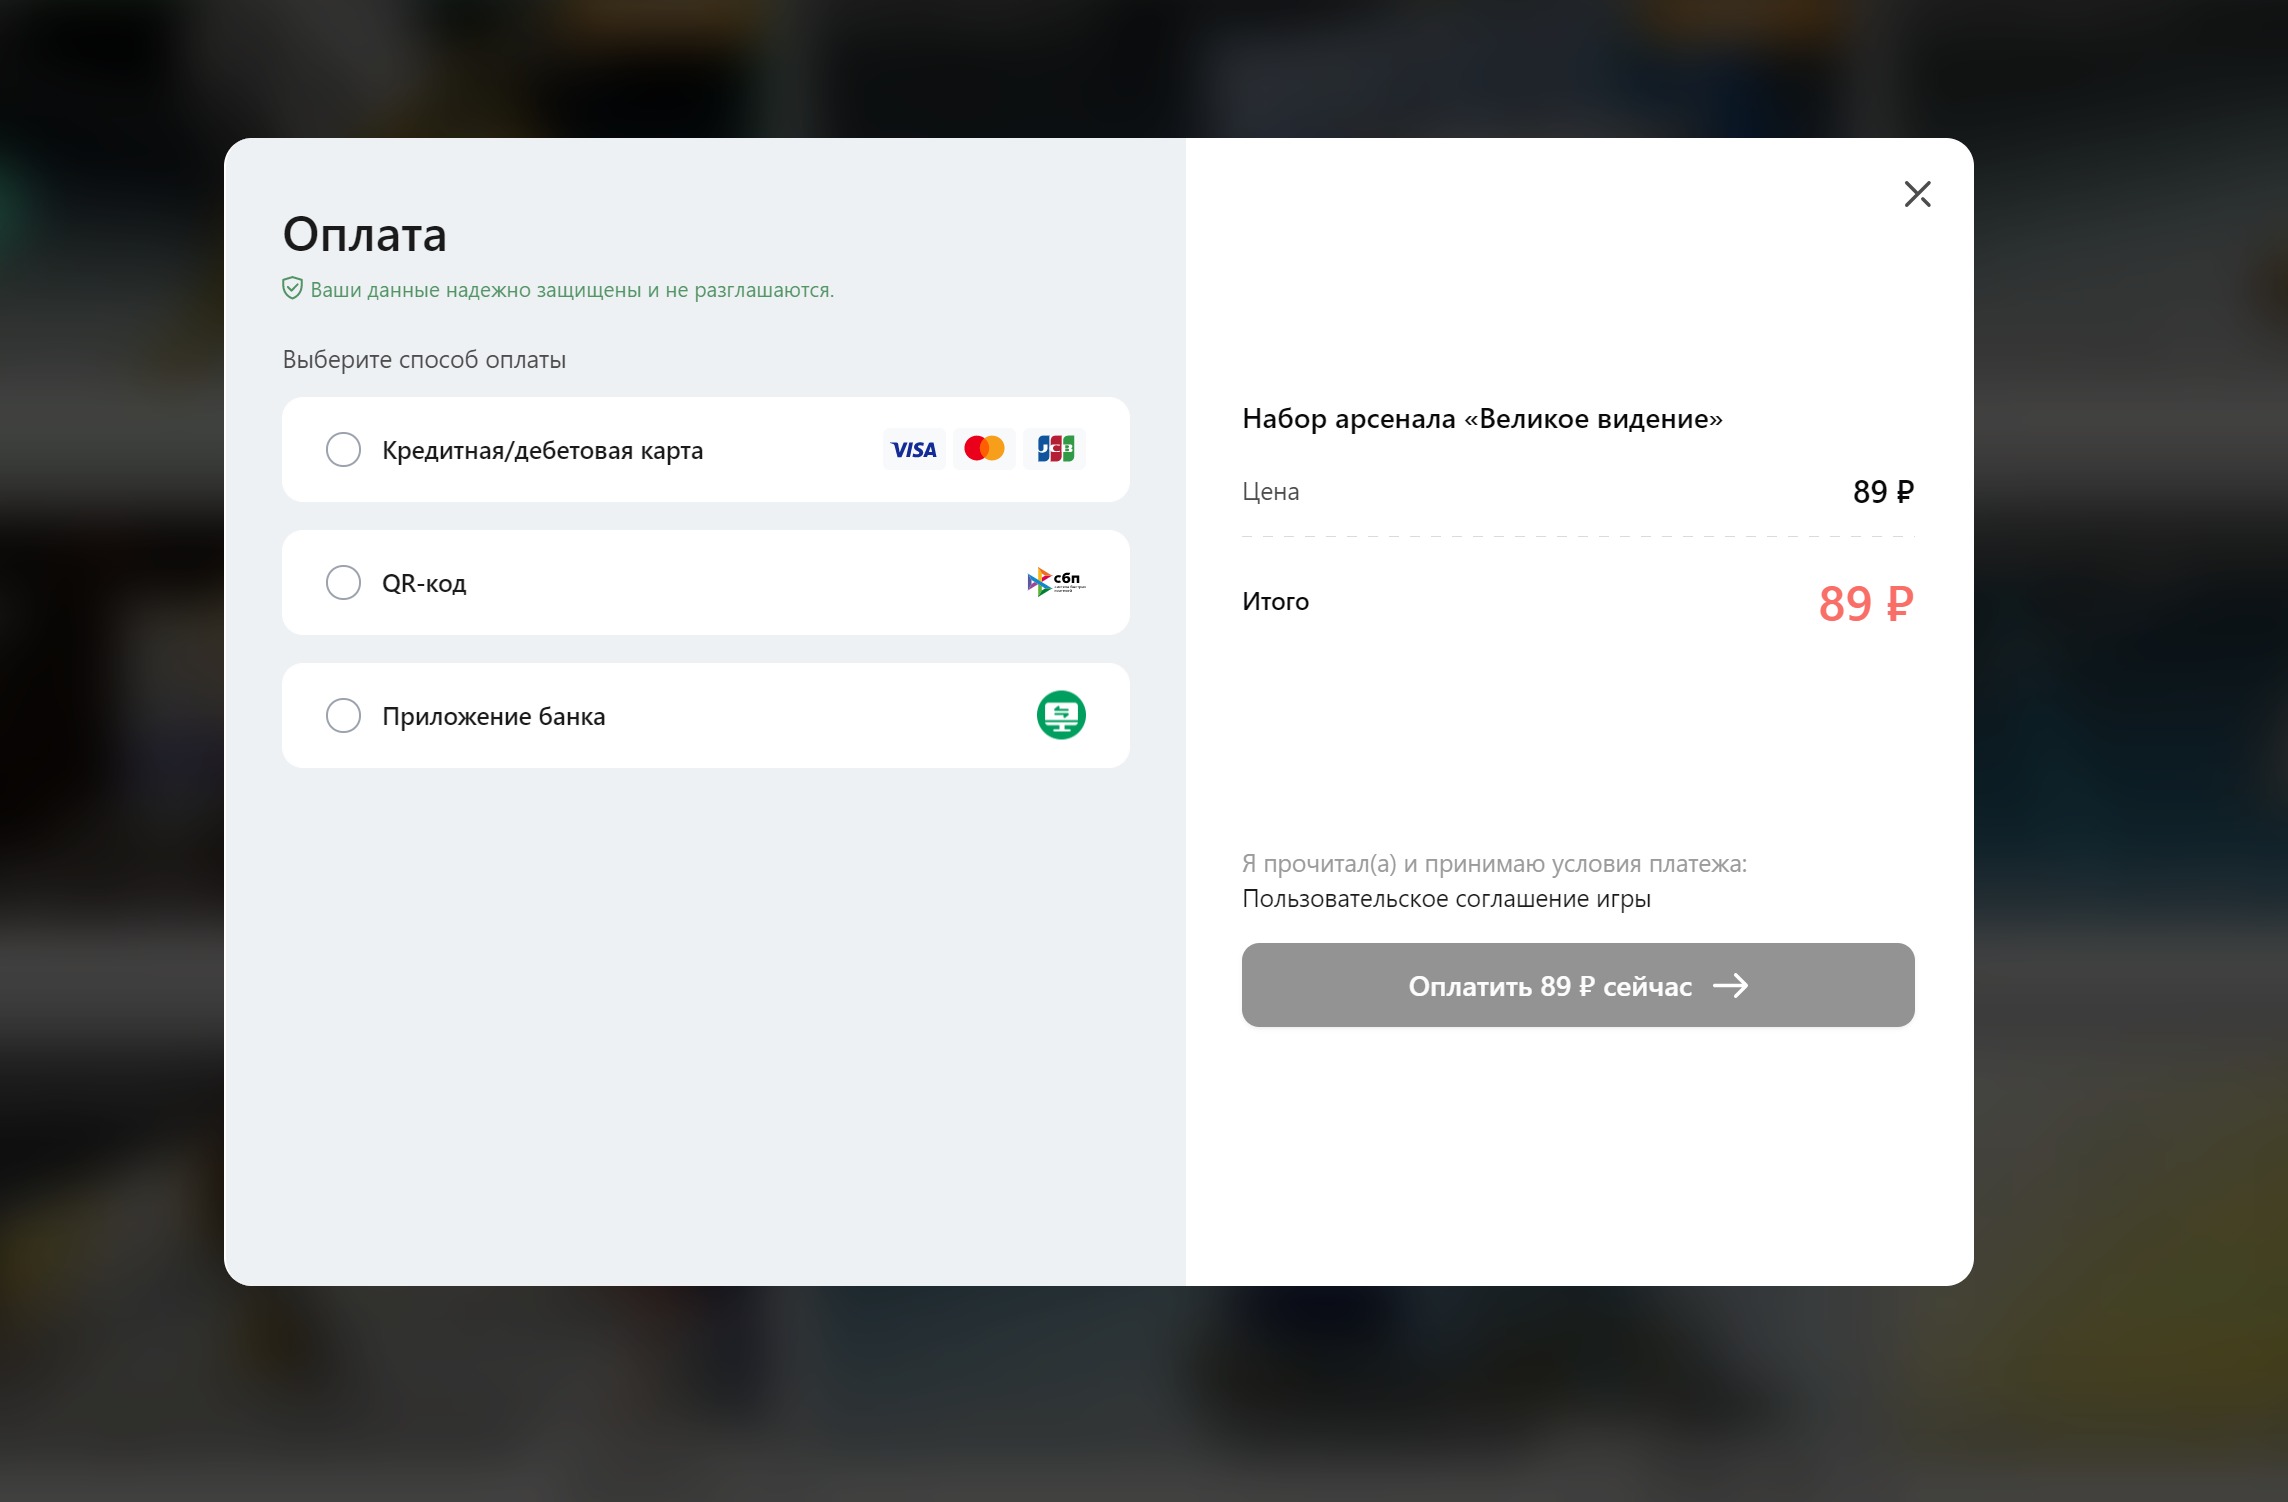Click the data protection notice text
The image size is (2288, 1502).
click(572, 290)
